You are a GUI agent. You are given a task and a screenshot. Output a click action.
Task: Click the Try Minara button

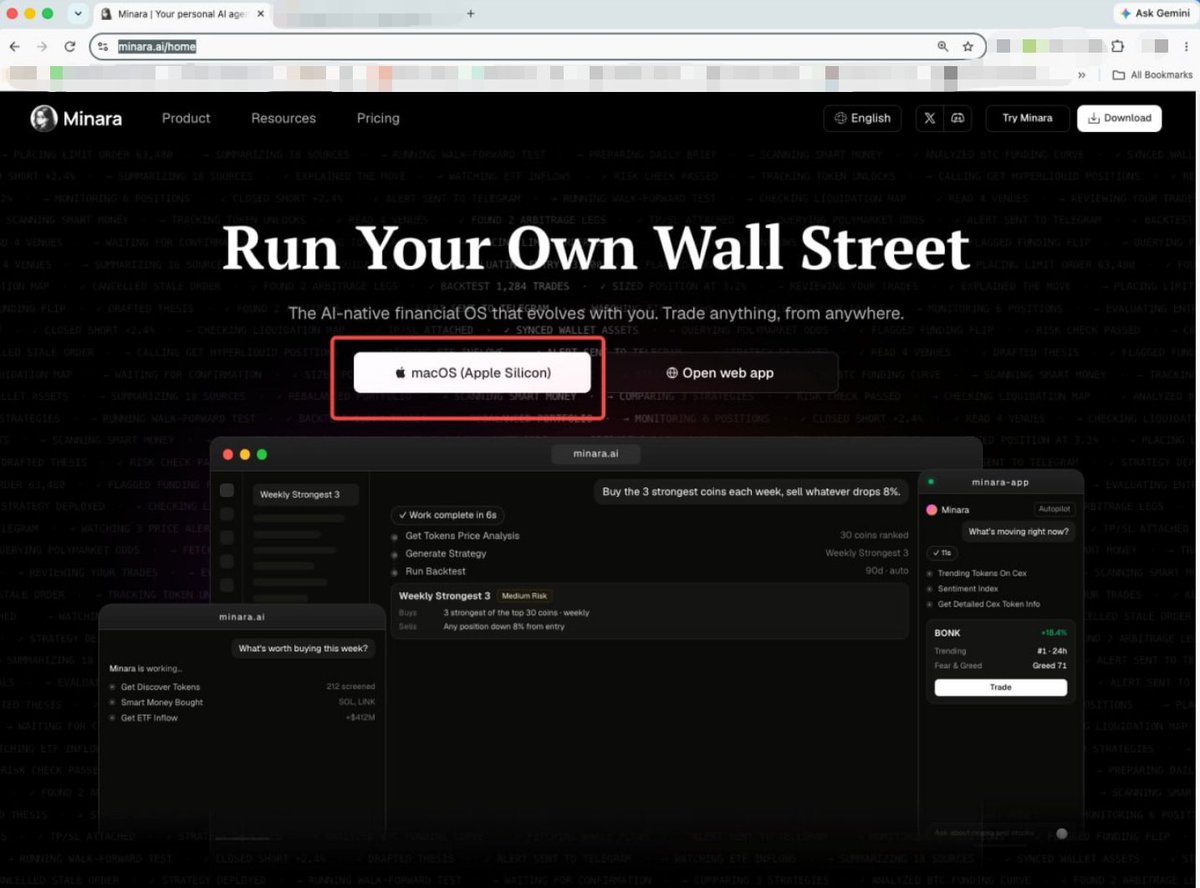pyautogui.click(x=1027, y=118)
